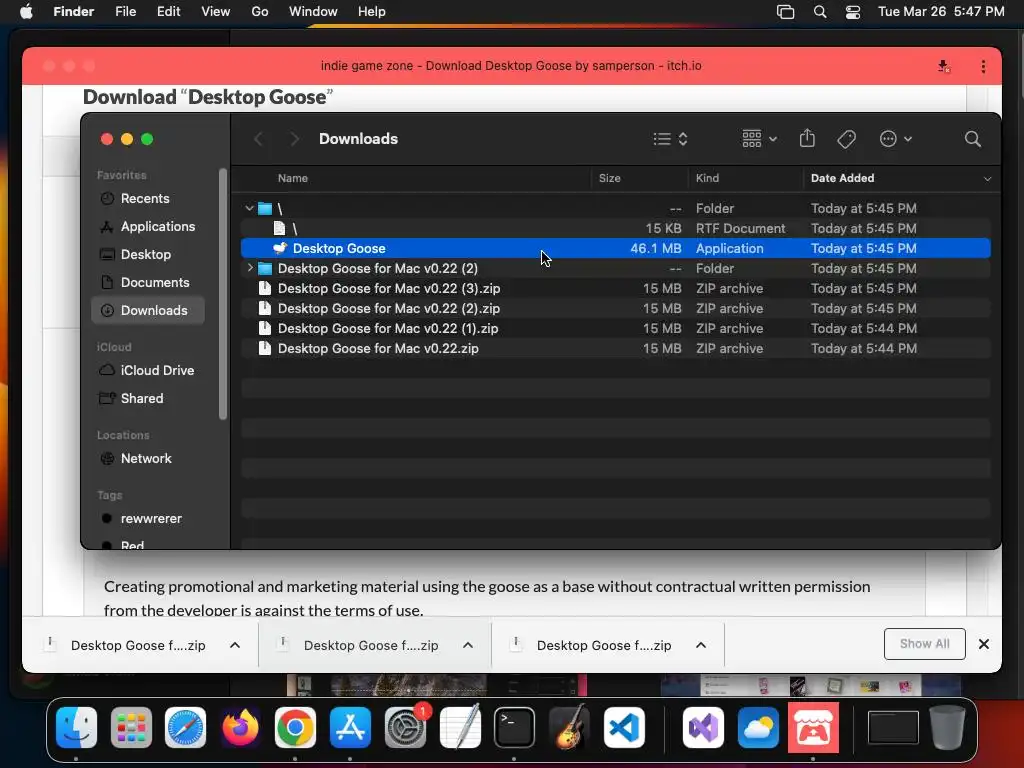Go back in the Finder window
Screen dimensions: 1024x768
click(x=259, y=139)
